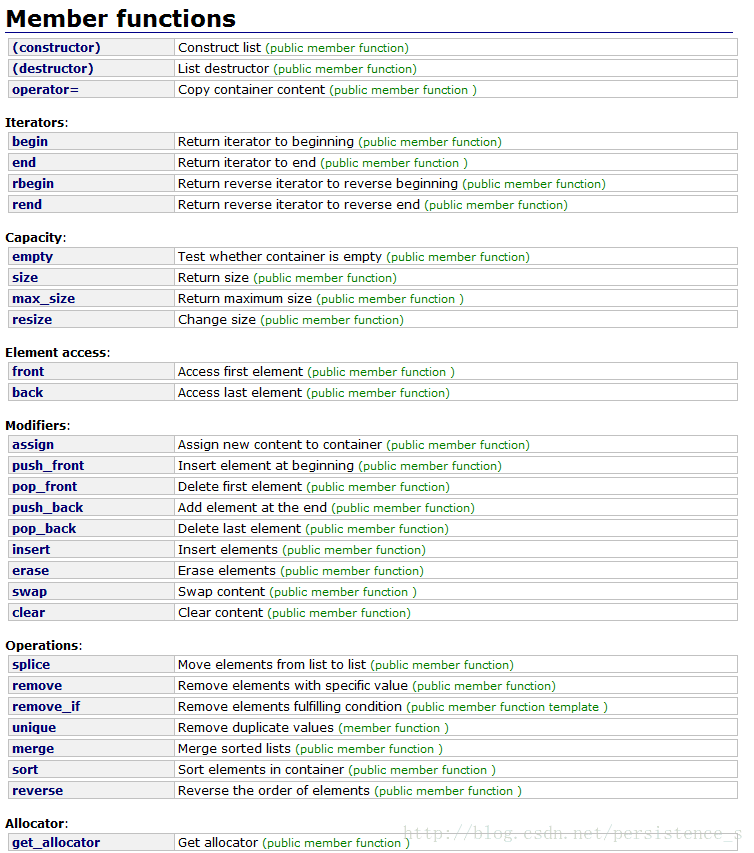Open the empty capacity function link
Viewport: 754px width, 853px height.
pos(32,256)
